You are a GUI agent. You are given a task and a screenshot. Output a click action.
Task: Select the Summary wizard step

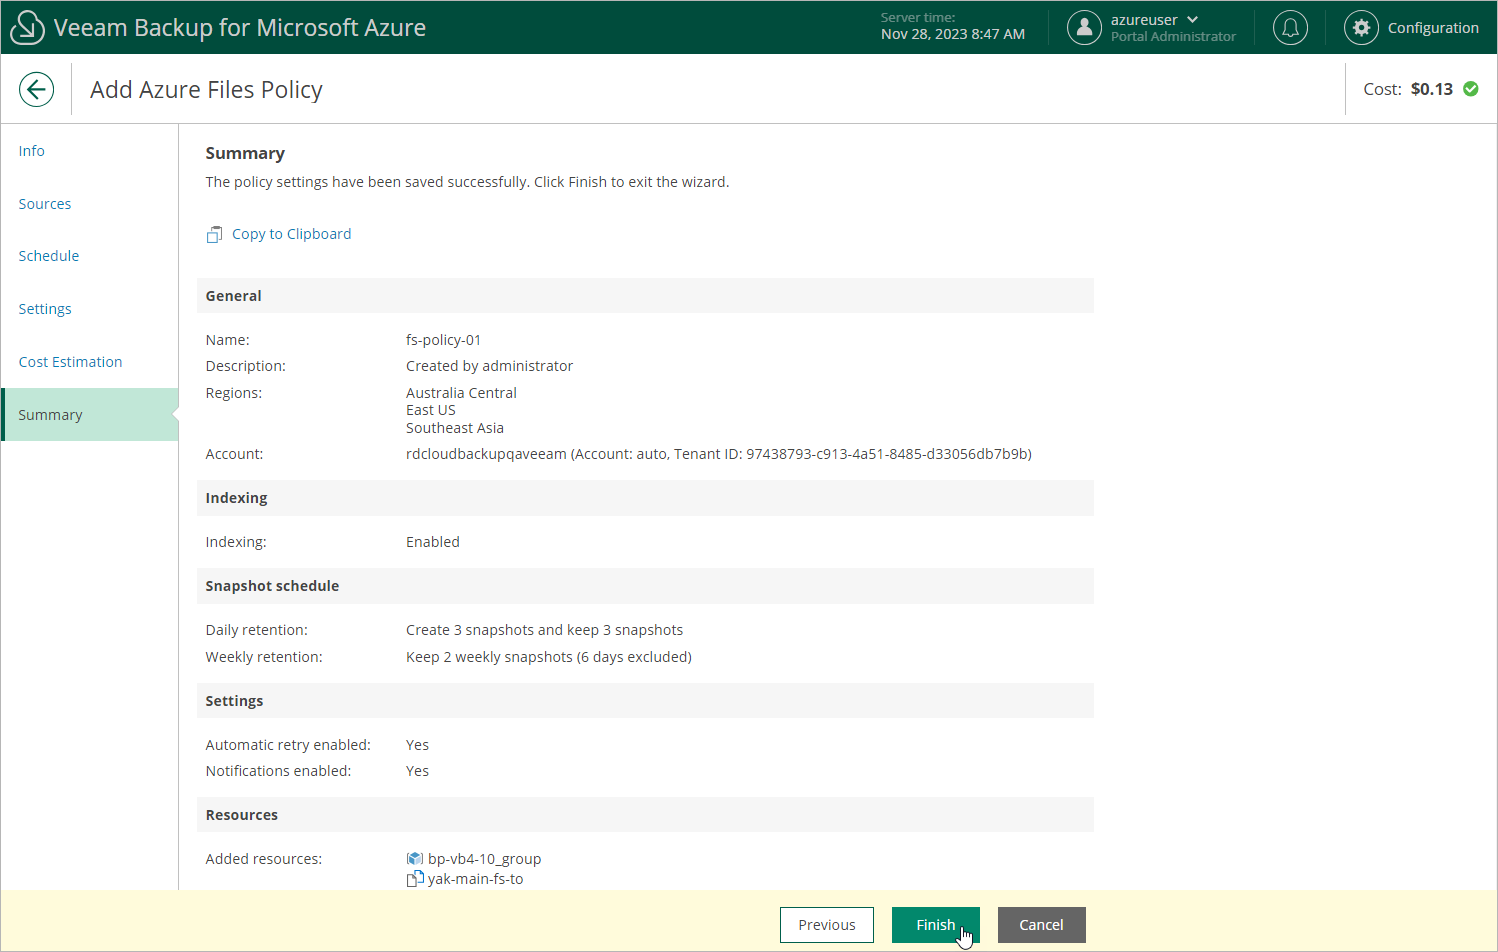pyautogui.click(x=90, y=414)
